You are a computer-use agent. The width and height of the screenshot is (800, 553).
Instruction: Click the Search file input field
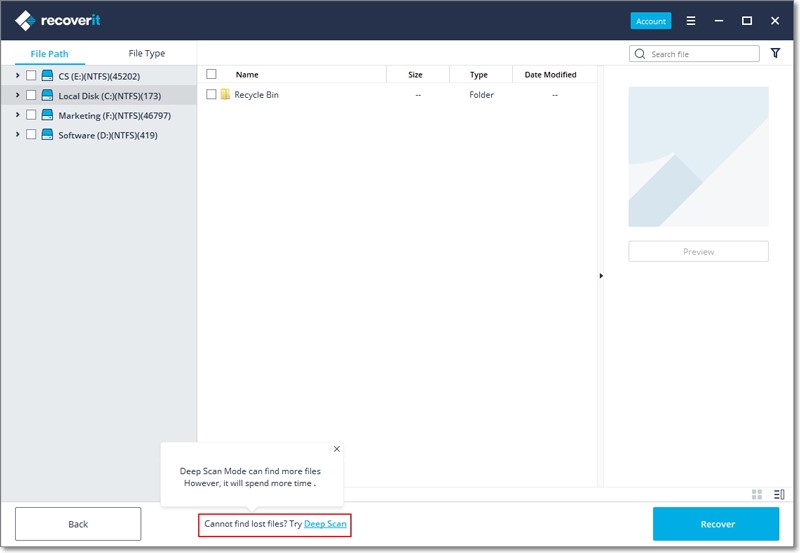[x=694, y=54]
